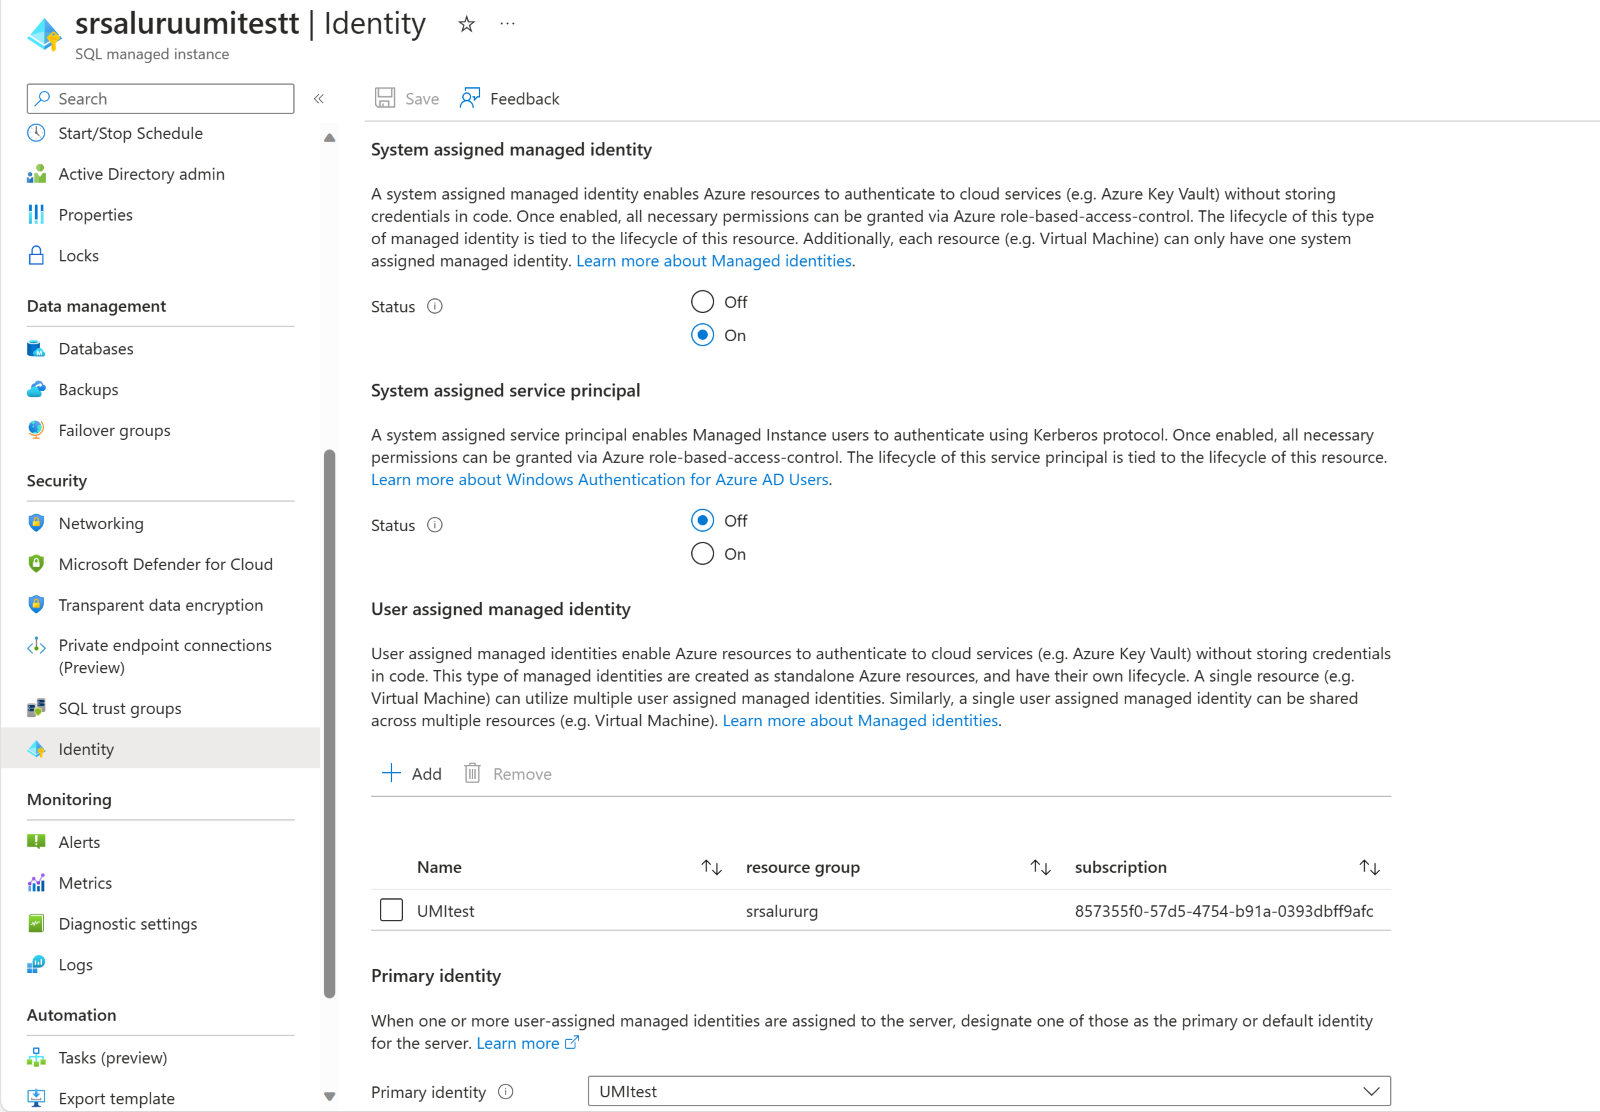1600x1112 pixels.
Task: Open the Databases menu item
Action: tap(96, 349)
